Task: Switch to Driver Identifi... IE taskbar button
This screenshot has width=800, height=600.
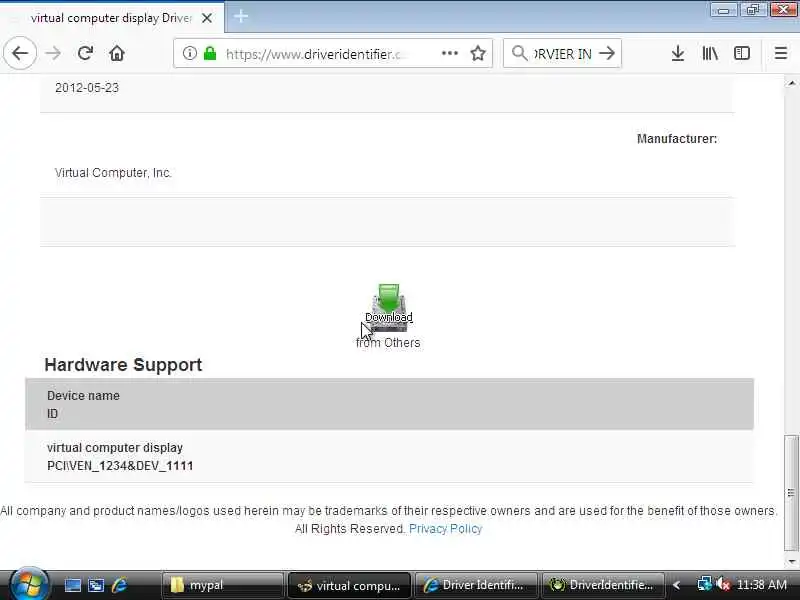Action: 476,585
